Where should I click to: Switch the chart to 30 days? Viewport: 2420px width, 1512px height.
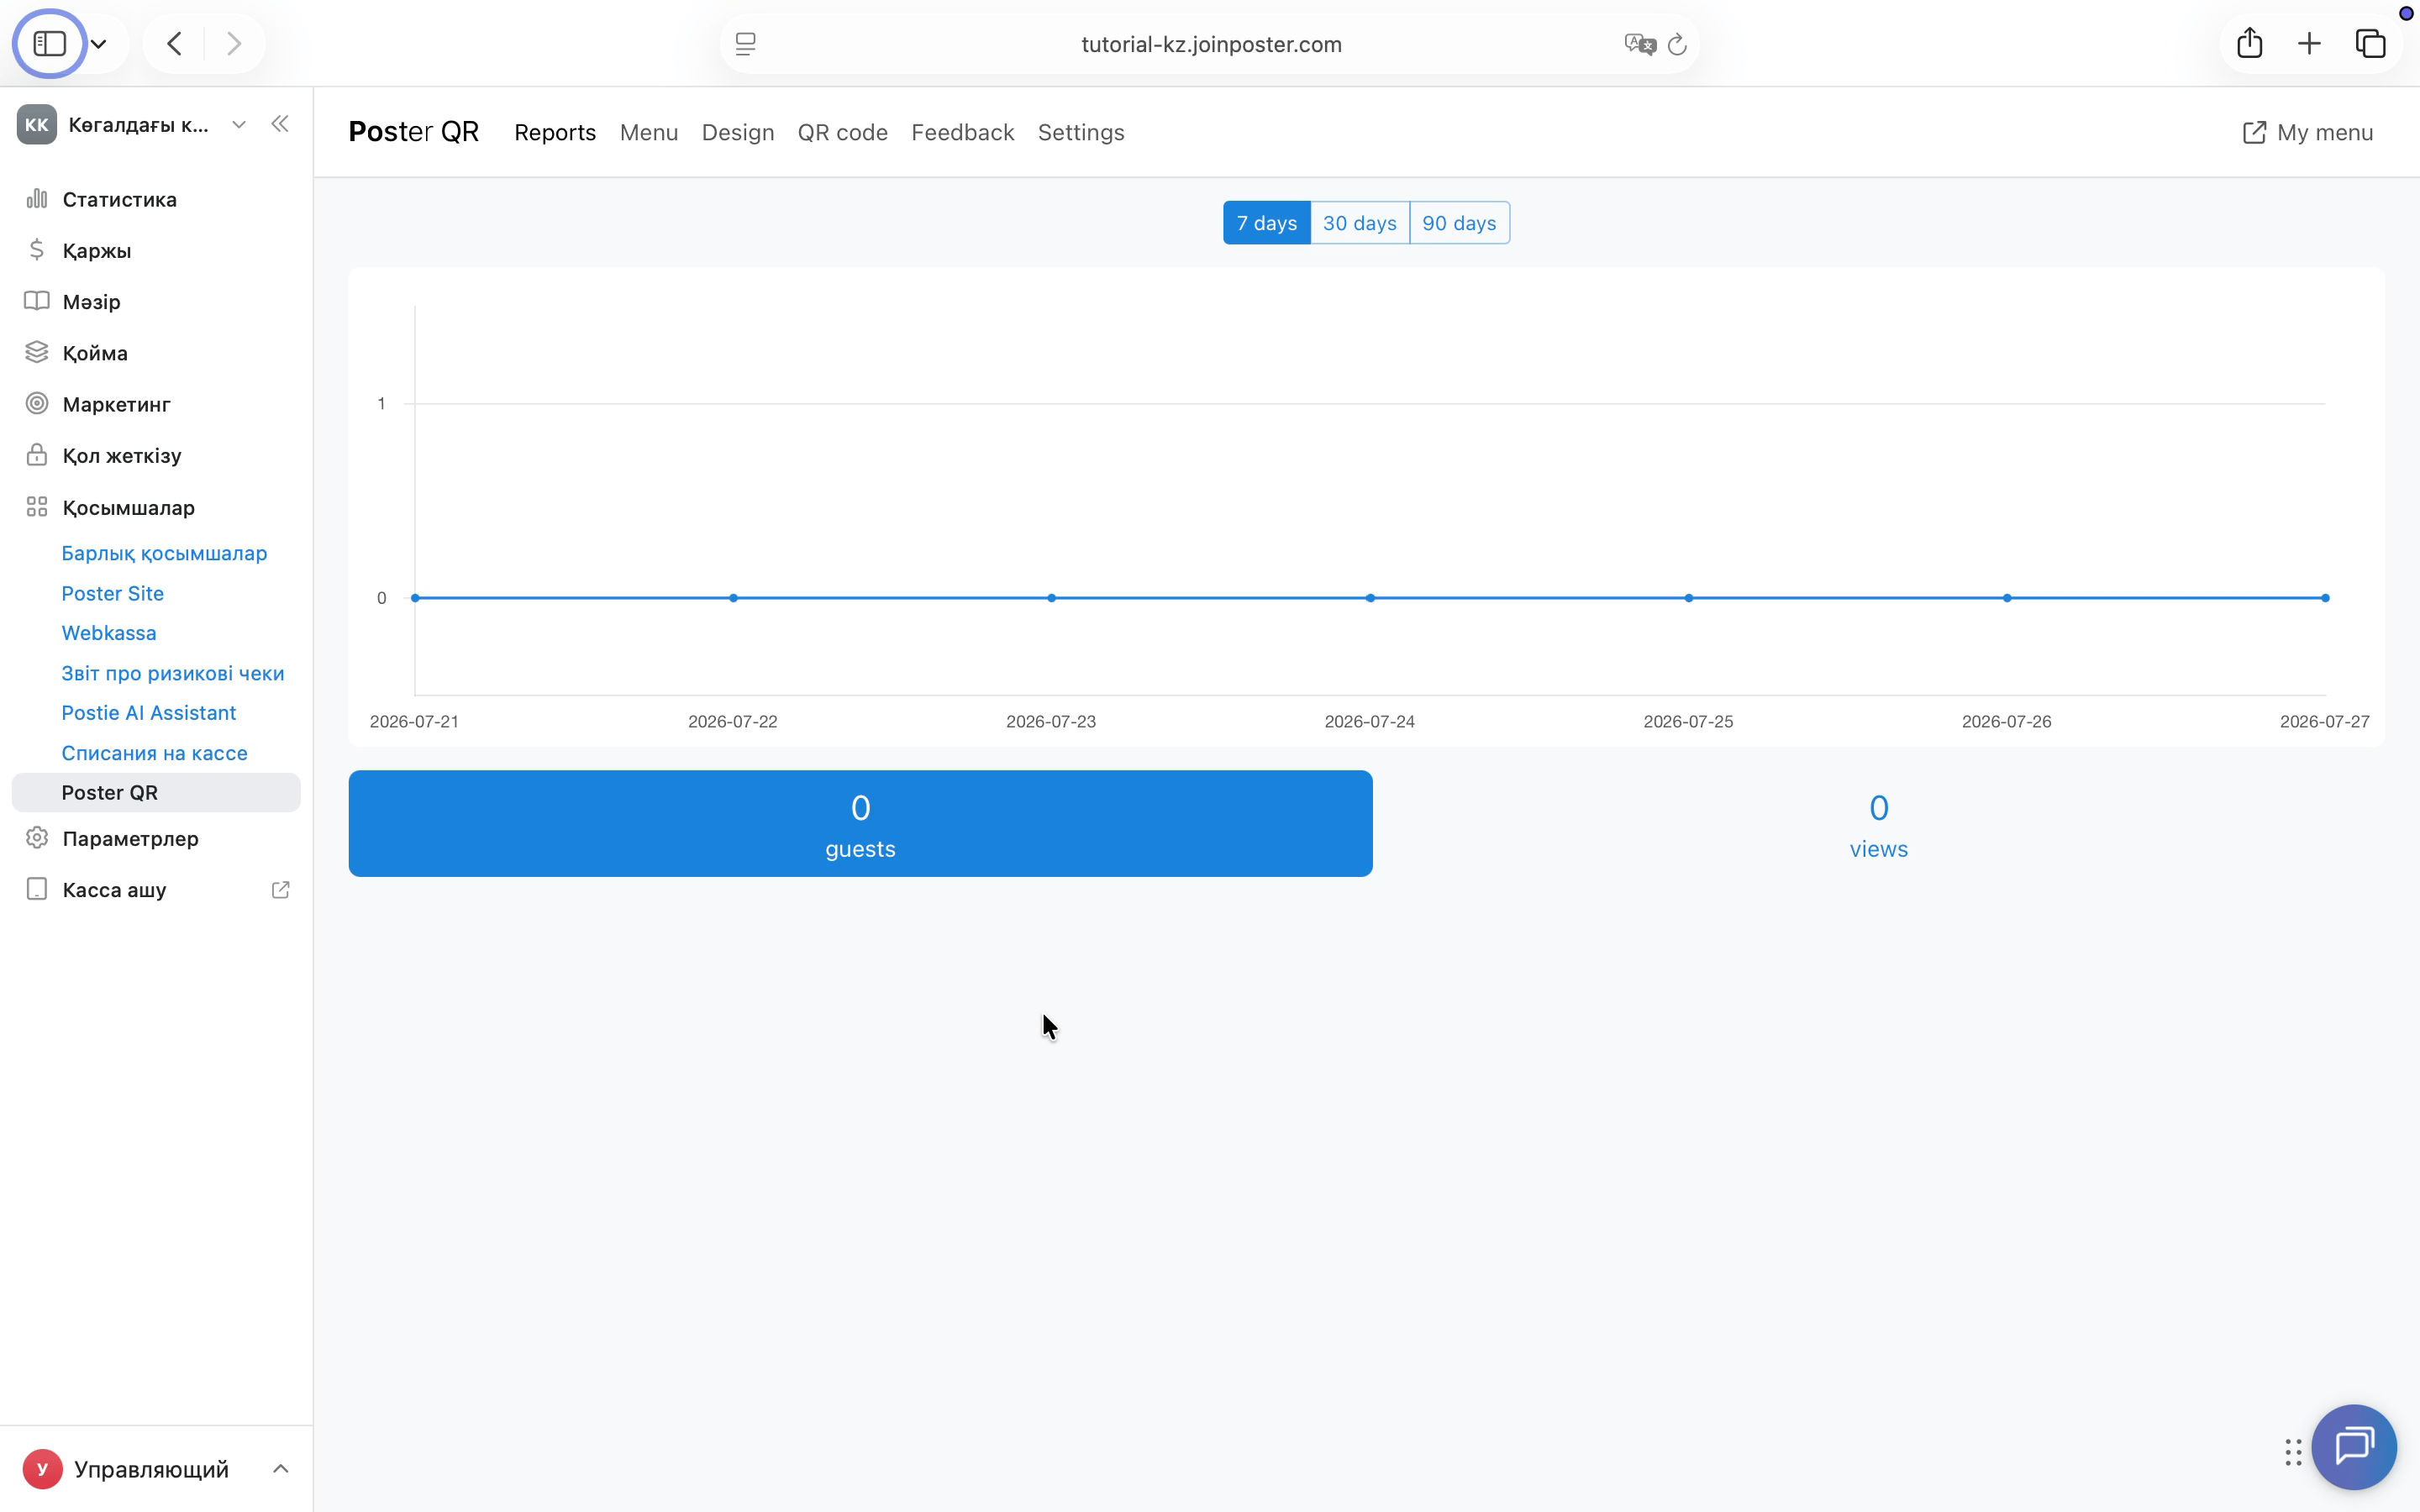pos(1359,223)
